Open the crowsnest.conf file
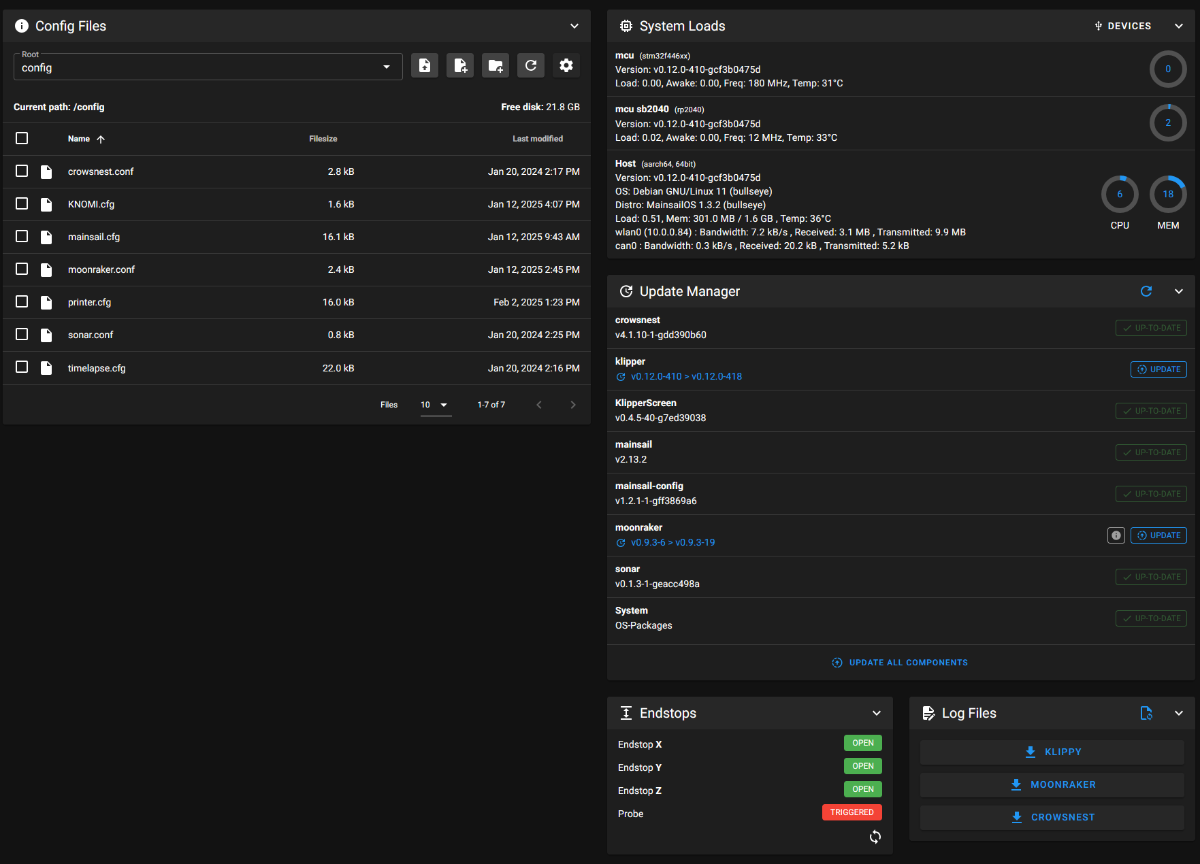Viewport: 1200px width, 864px height. point(100,172)
